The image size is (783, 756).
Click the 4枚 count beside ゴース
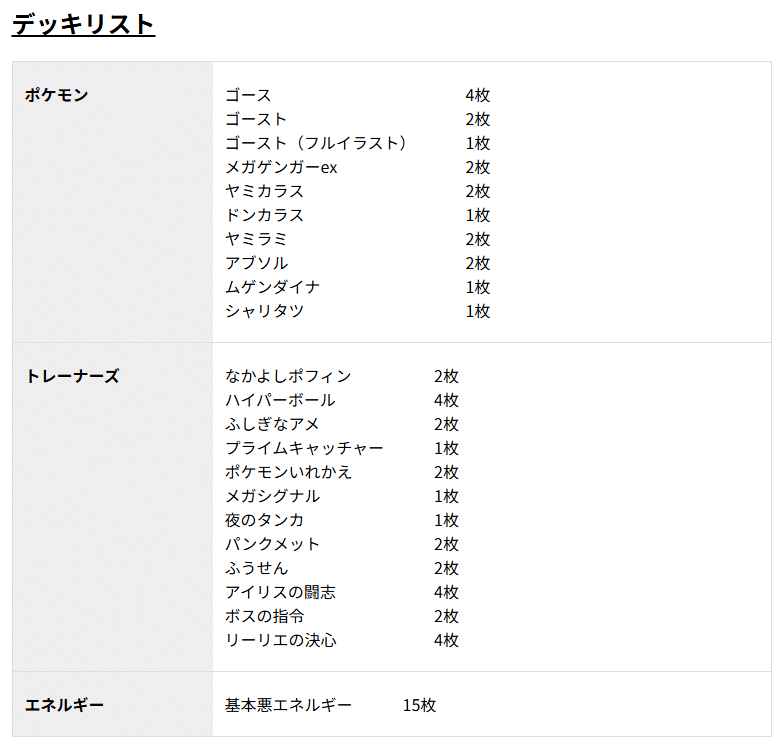coord(478,95)
